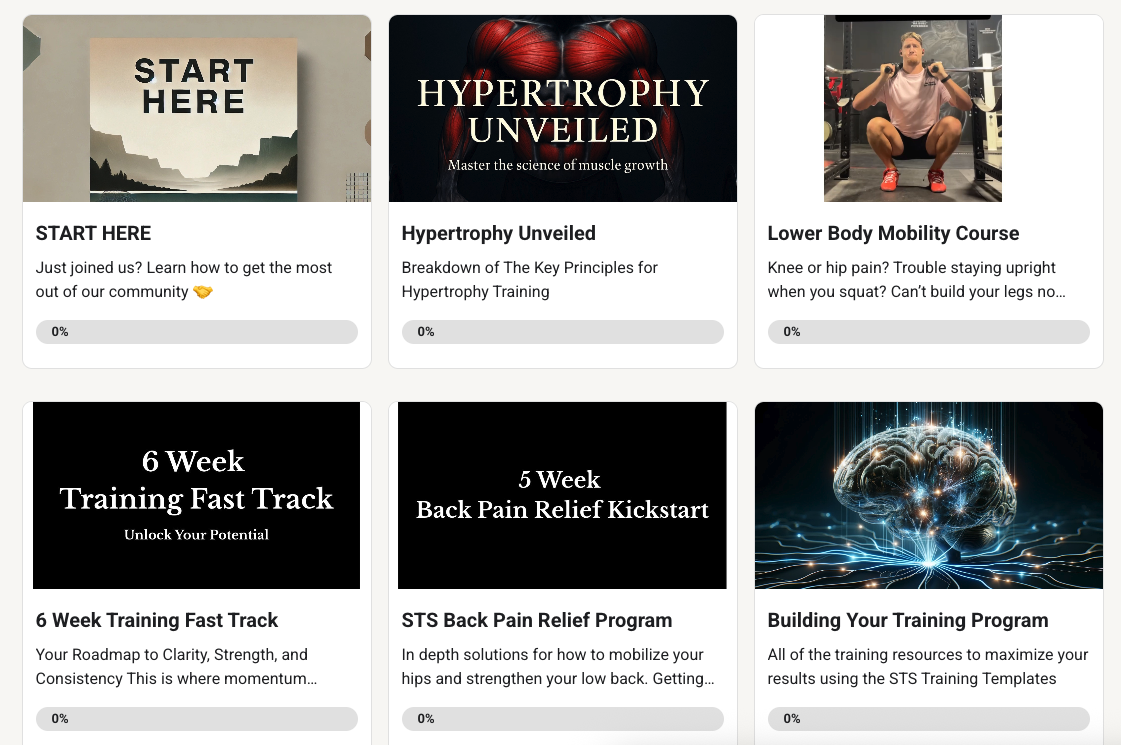Click the START HERE progress bar
The image size is (1121, 745).
pos(197,332)
